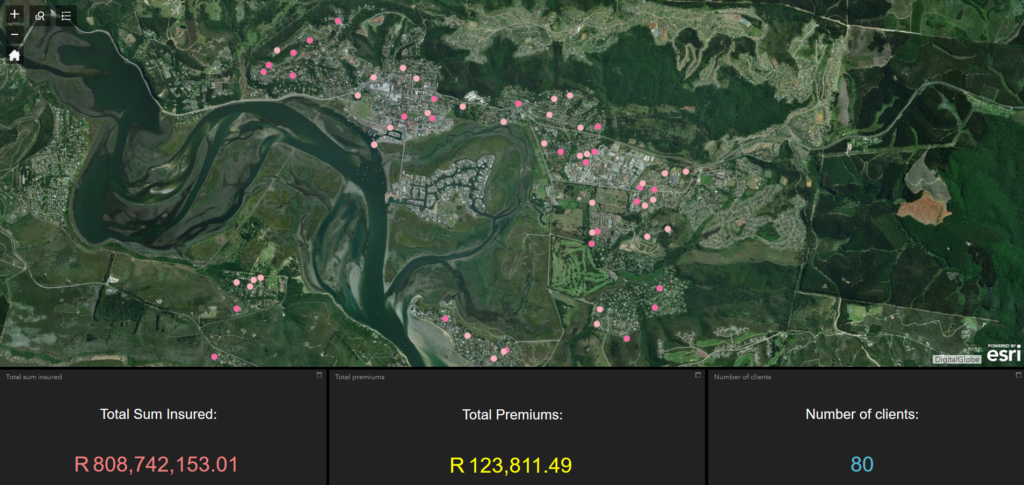Viewport: 1024px width, 485px height.
Task: Select the R 808,742,153.01 sum insured value
Action: point(157,464)
